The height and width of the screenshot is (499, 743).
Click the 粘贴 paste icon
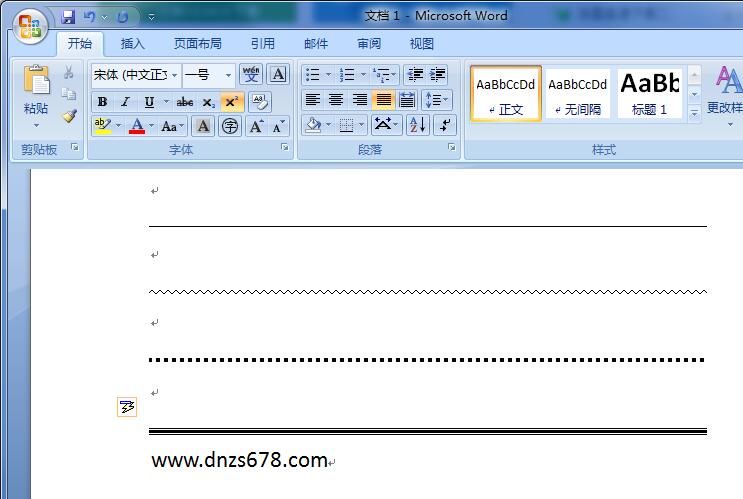pos(36,79)
